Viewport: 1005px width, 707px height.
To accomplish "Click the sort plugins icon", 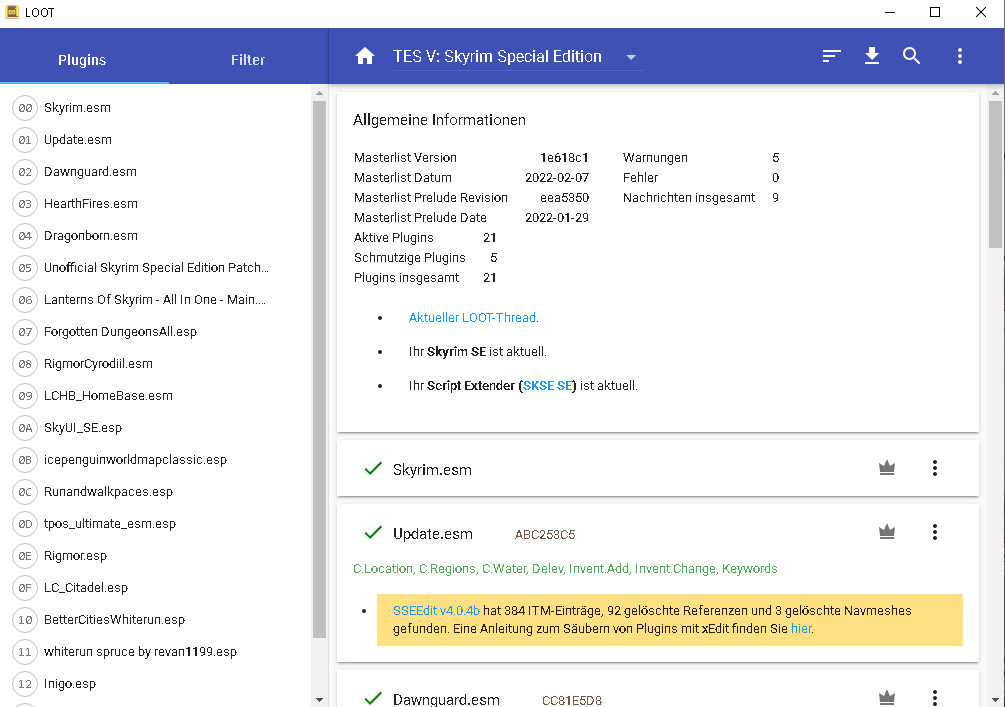I will click(x=831, y=57).
